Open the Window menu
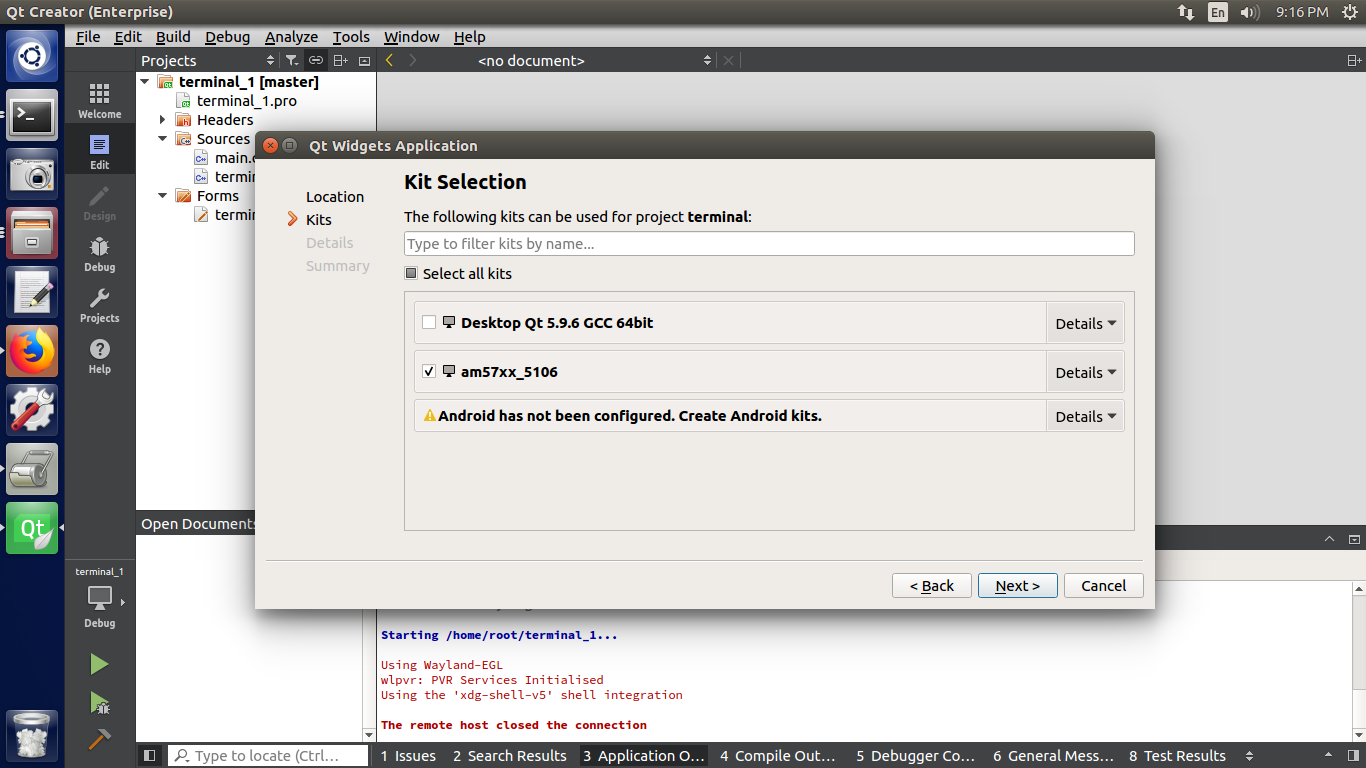 [x=411, y=37]
